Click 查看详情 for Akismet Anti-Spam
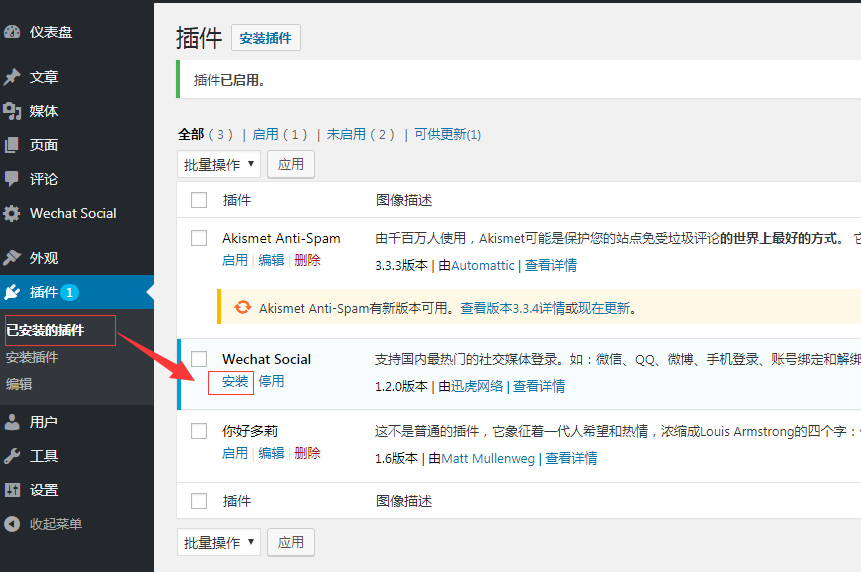 click(551, 265)
